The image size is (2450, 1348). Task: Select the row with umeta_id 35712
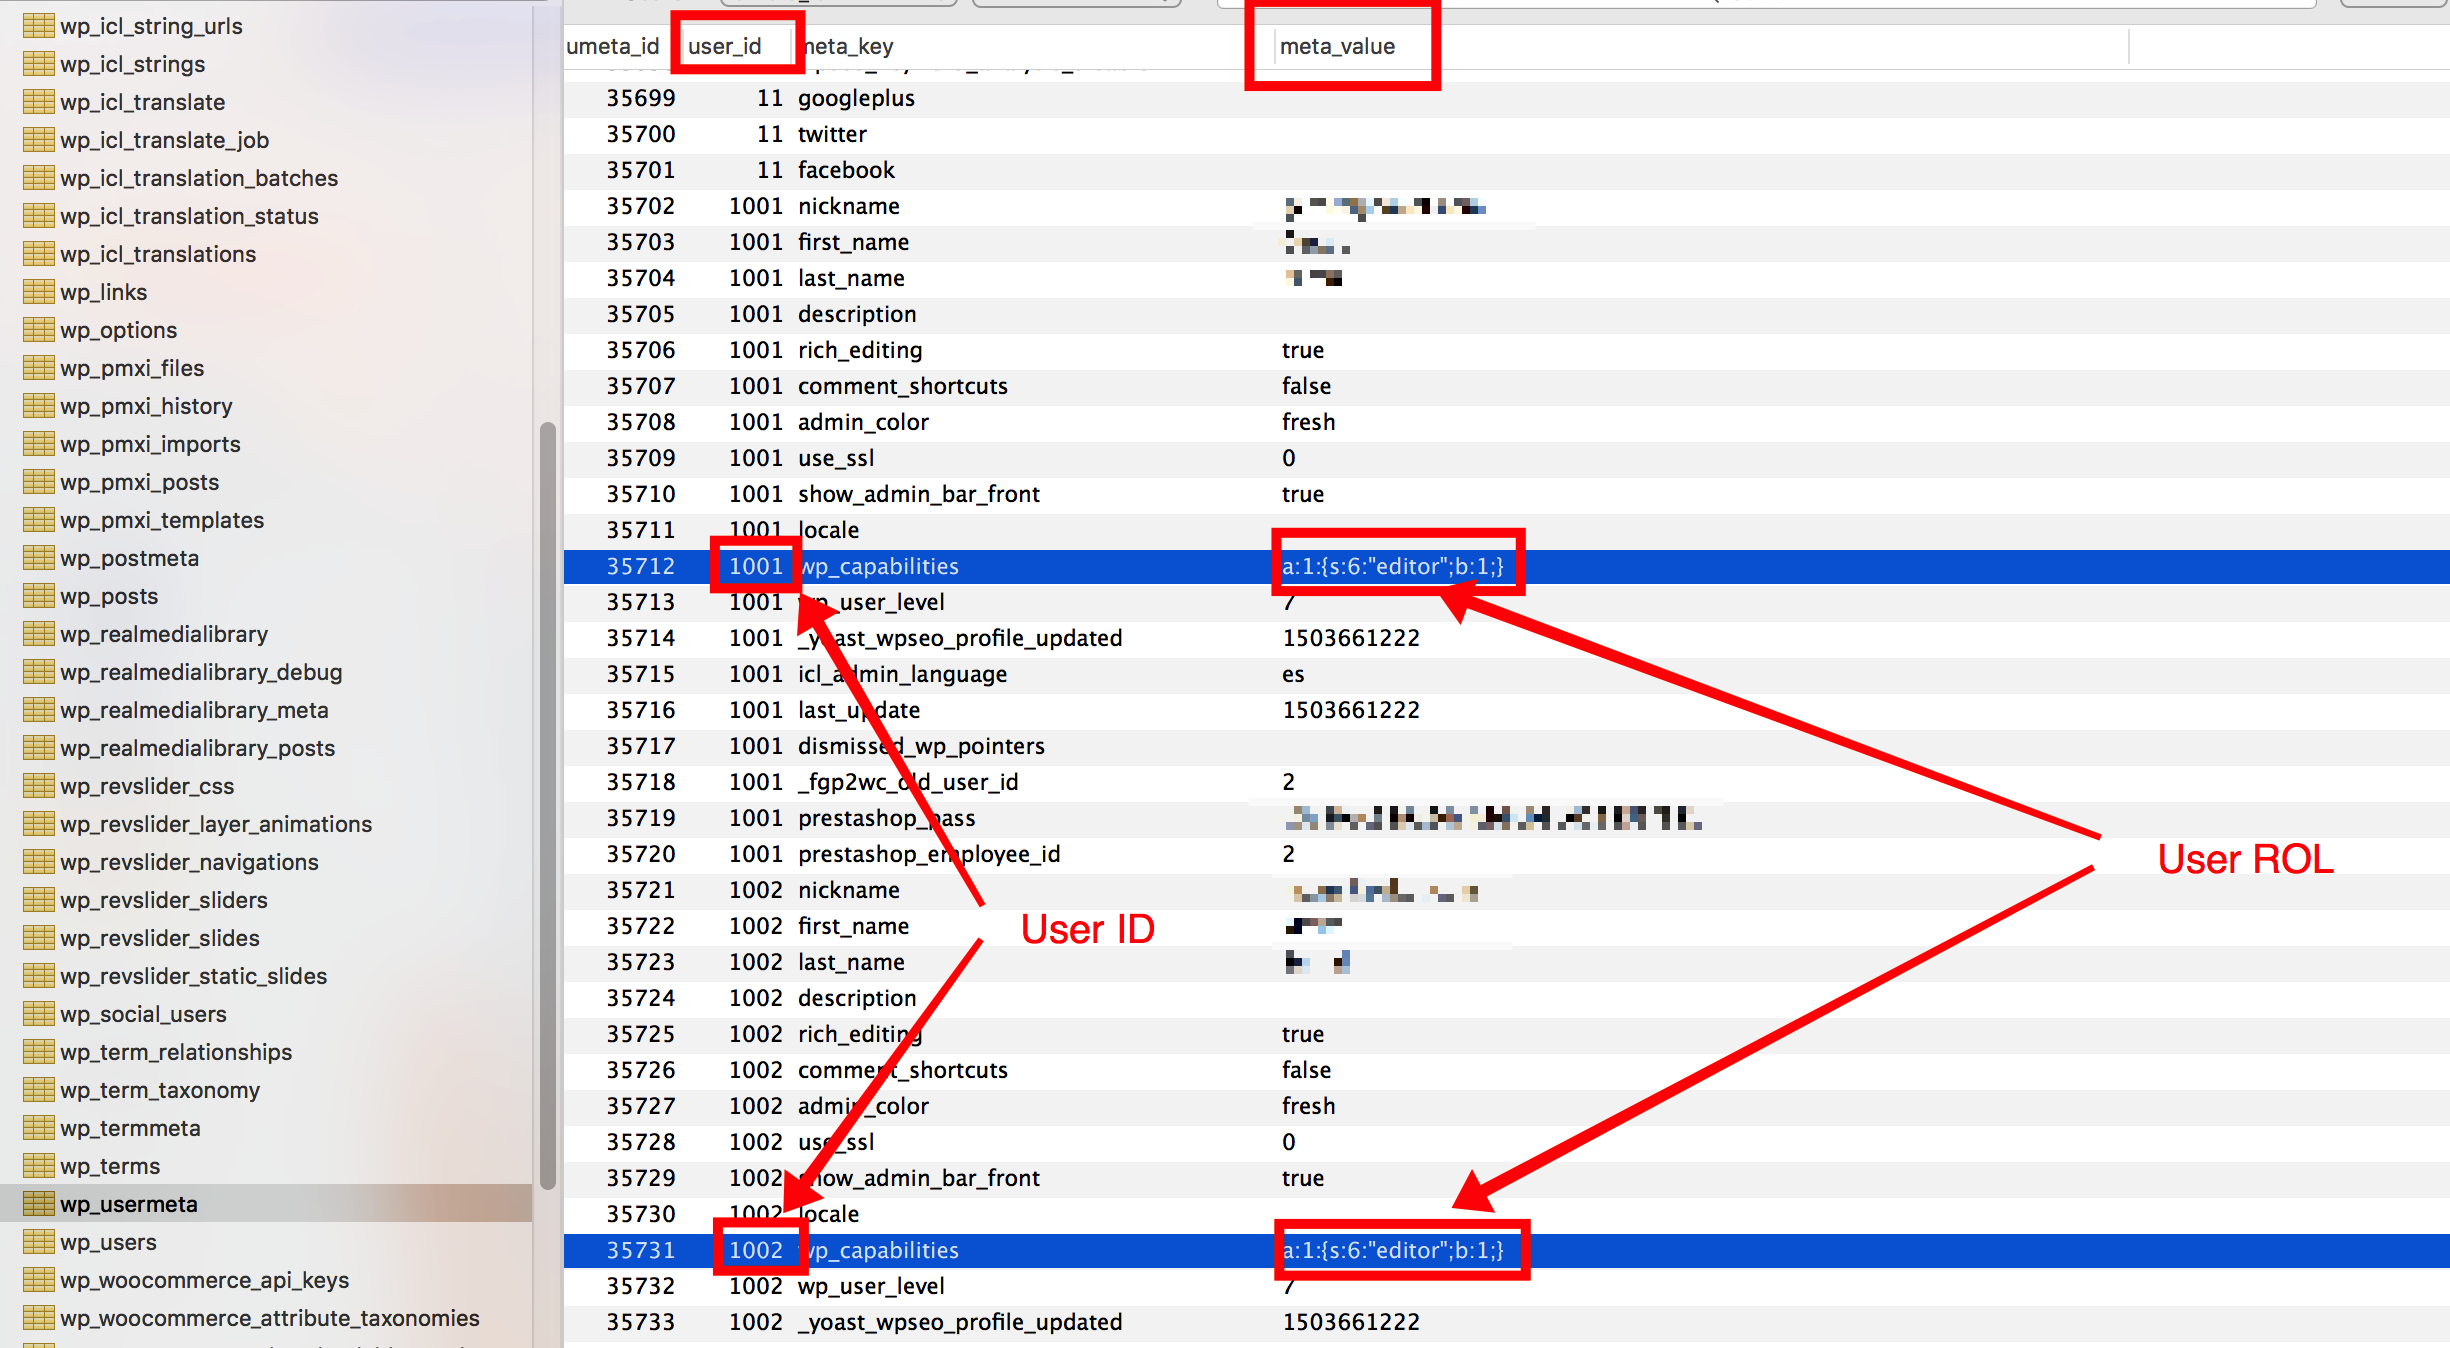click(641, 566)
